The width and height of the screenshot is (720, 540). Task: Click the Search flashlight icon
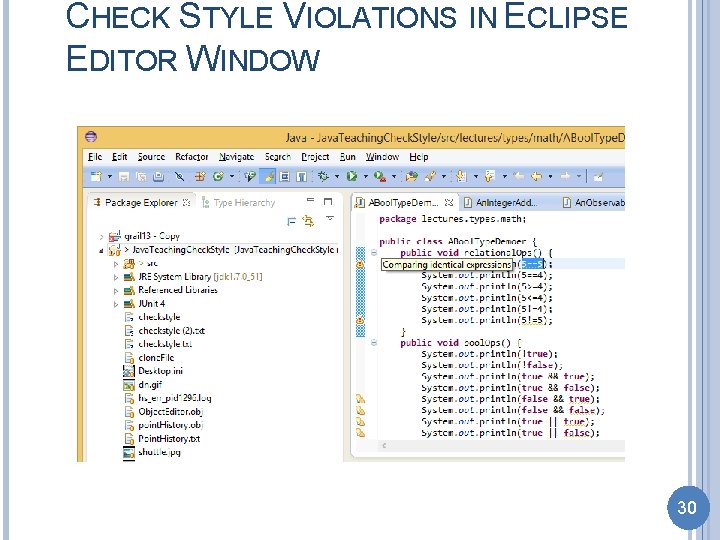pyautogui.click(x=430, y=176)
